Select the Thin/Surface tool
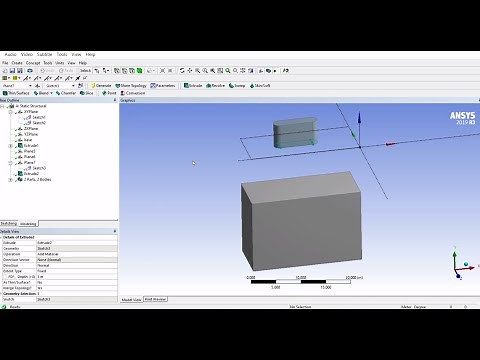 click(x=16, y=93)
